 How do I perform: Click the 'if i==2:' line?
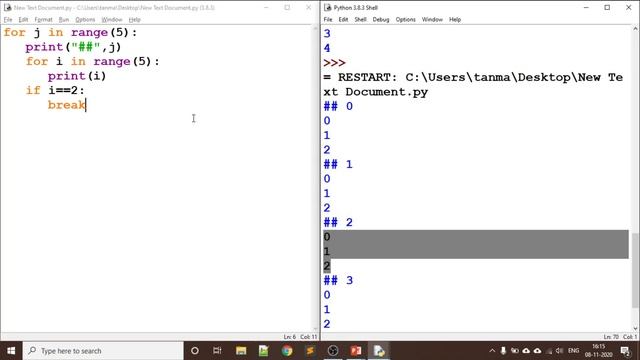pos(55,90)
